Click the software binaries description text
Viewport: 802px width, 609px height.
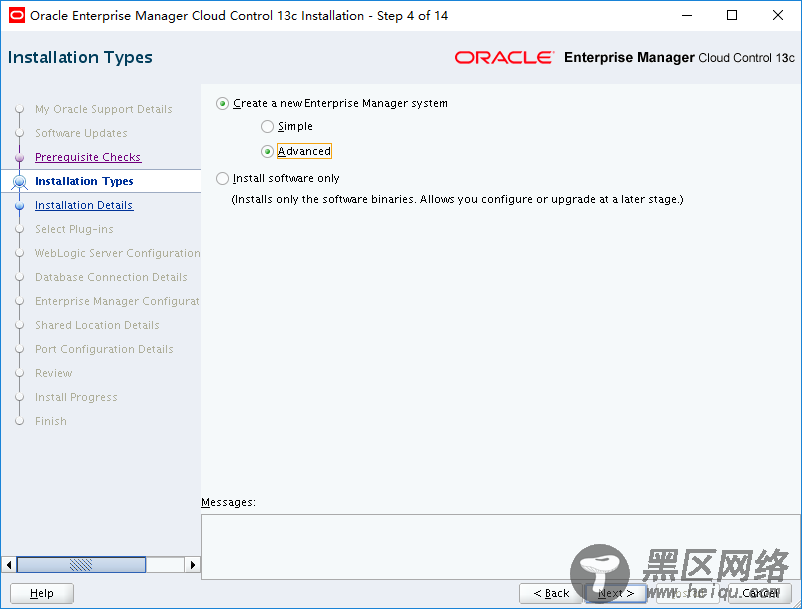pos(457,199)
